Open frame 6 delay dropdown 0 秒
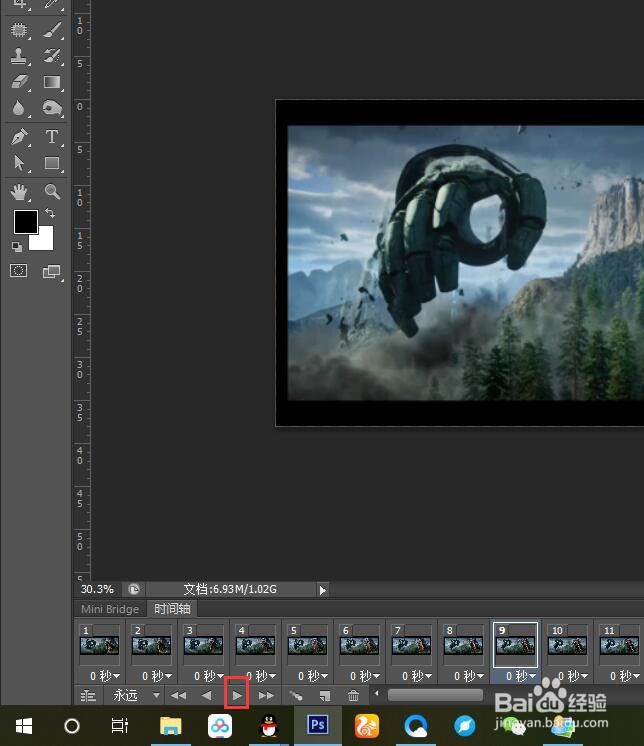Image resolution: width=644 pixels, height=746 pixels. click(364, 676)
